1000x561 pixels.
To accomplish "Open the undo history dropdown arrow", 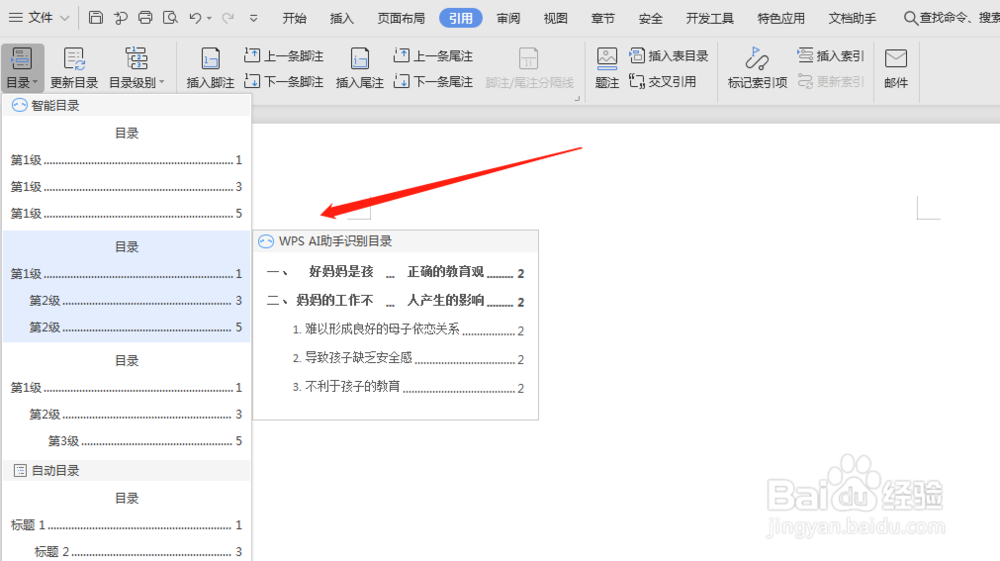I will tap(209, 18).
